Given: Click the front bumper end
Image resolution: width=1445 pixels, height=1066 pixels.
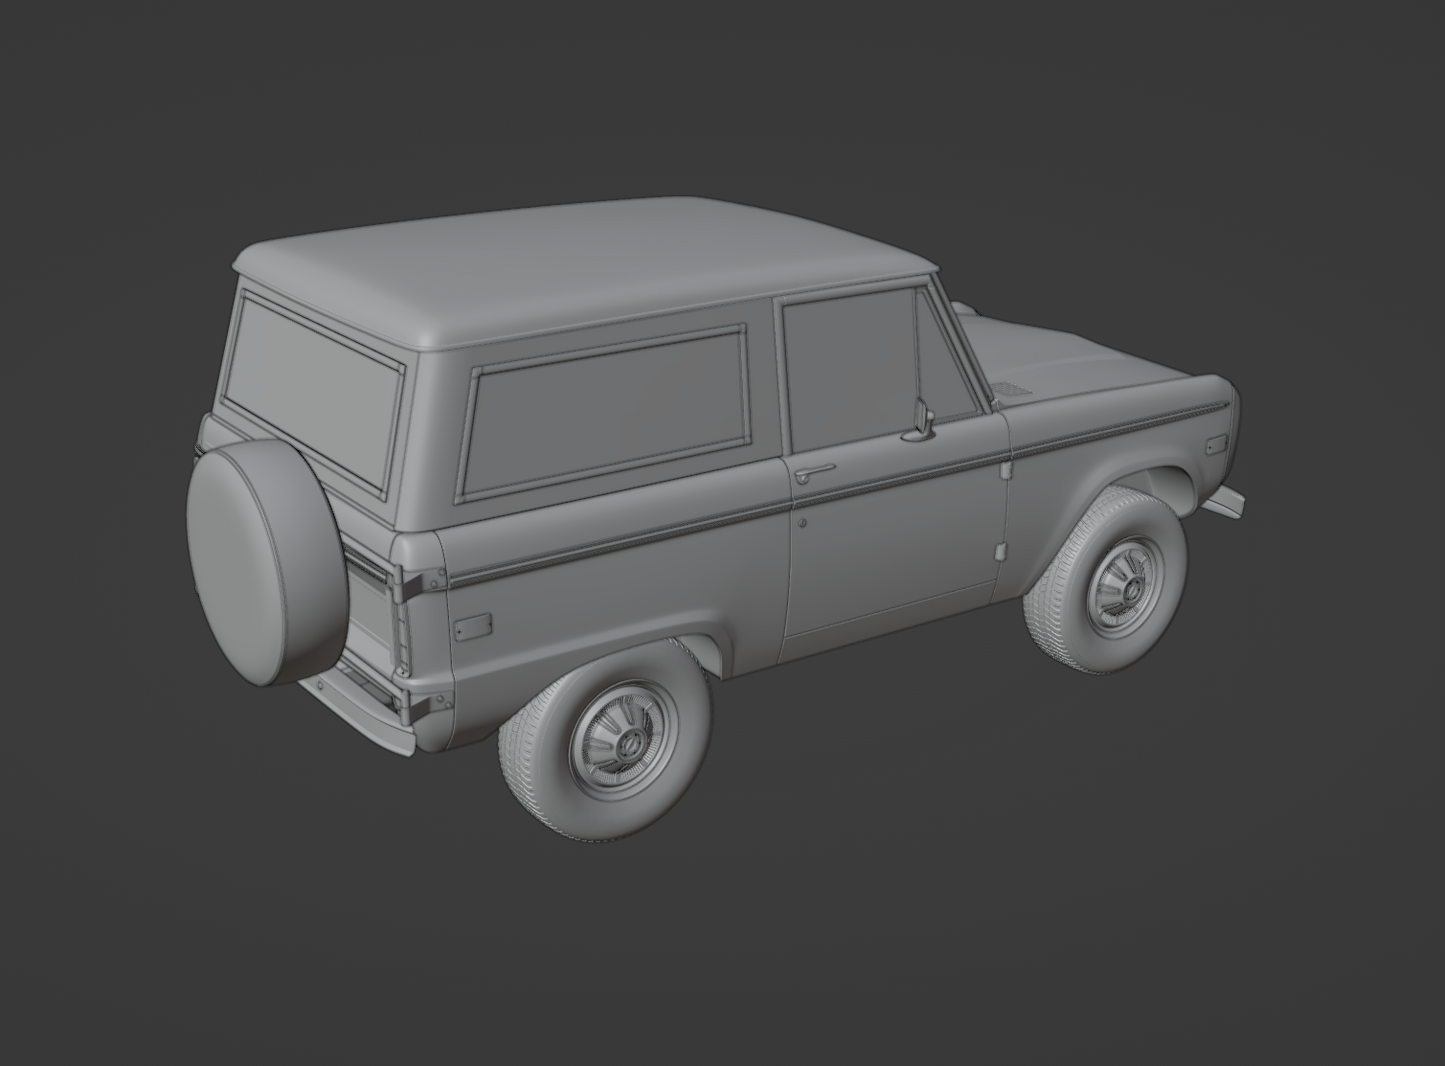Looking at the screenshot, I should 1224,500.
